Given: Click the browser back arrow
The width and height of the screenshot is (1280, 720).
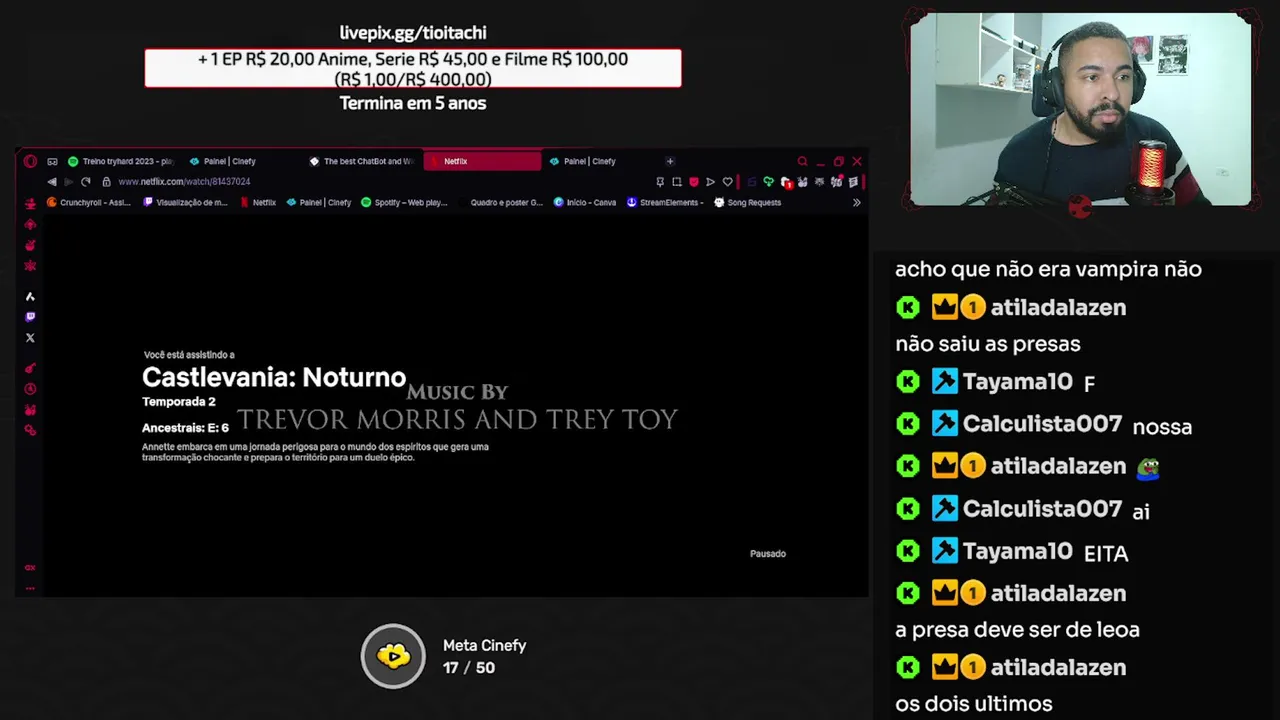Looking at the screenshot, I should tap(52, 182).
